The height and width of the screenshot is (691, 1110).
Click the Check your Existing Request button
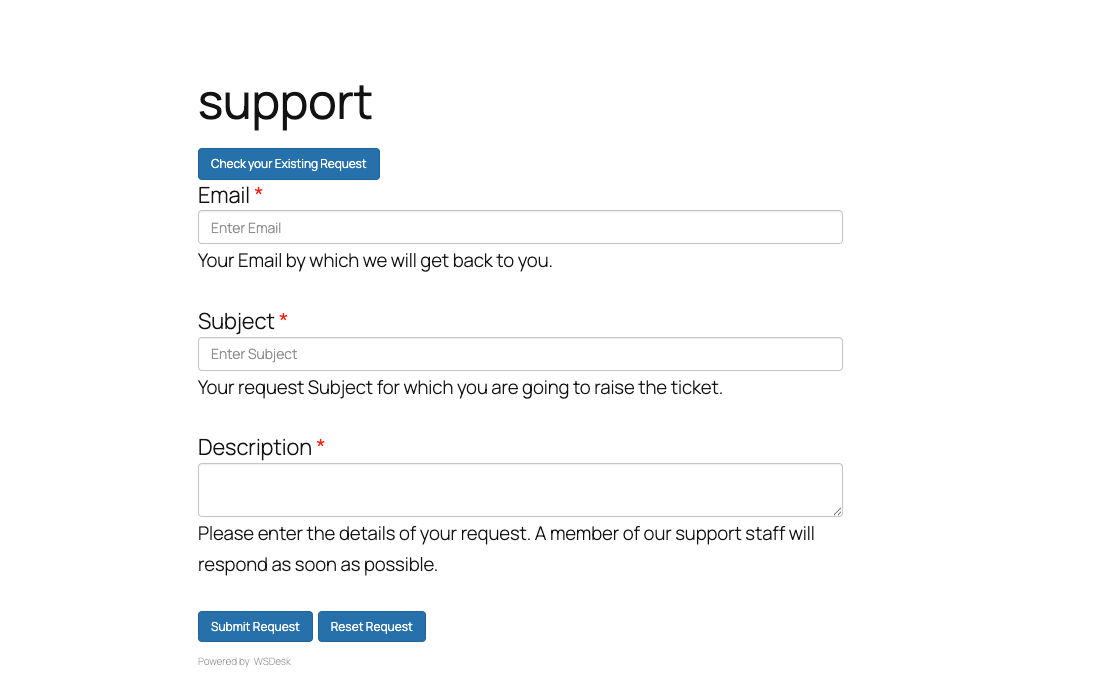pos(288,164)
